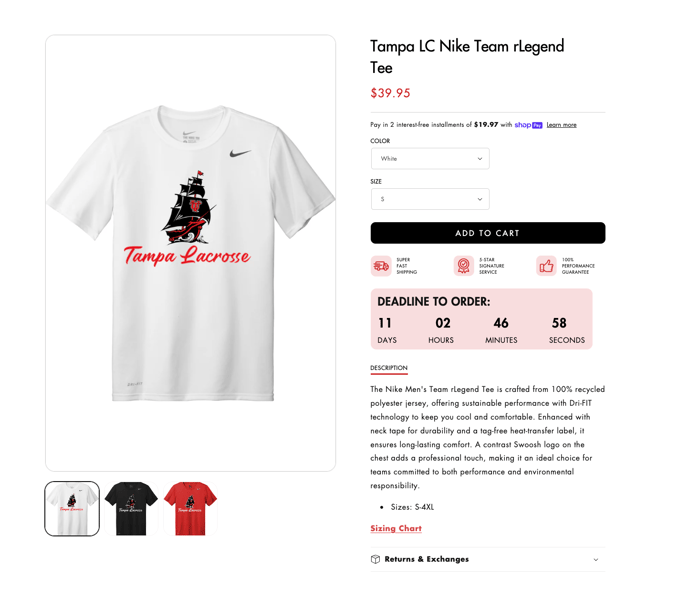
Task: Open the Size dropdown showing S
Action: (430, 199)
